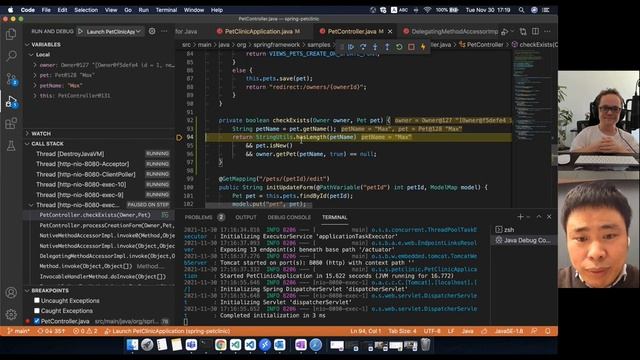Click Tab Size: 4 in status bar
Viewport: 640px width, 360px height.
402,331
